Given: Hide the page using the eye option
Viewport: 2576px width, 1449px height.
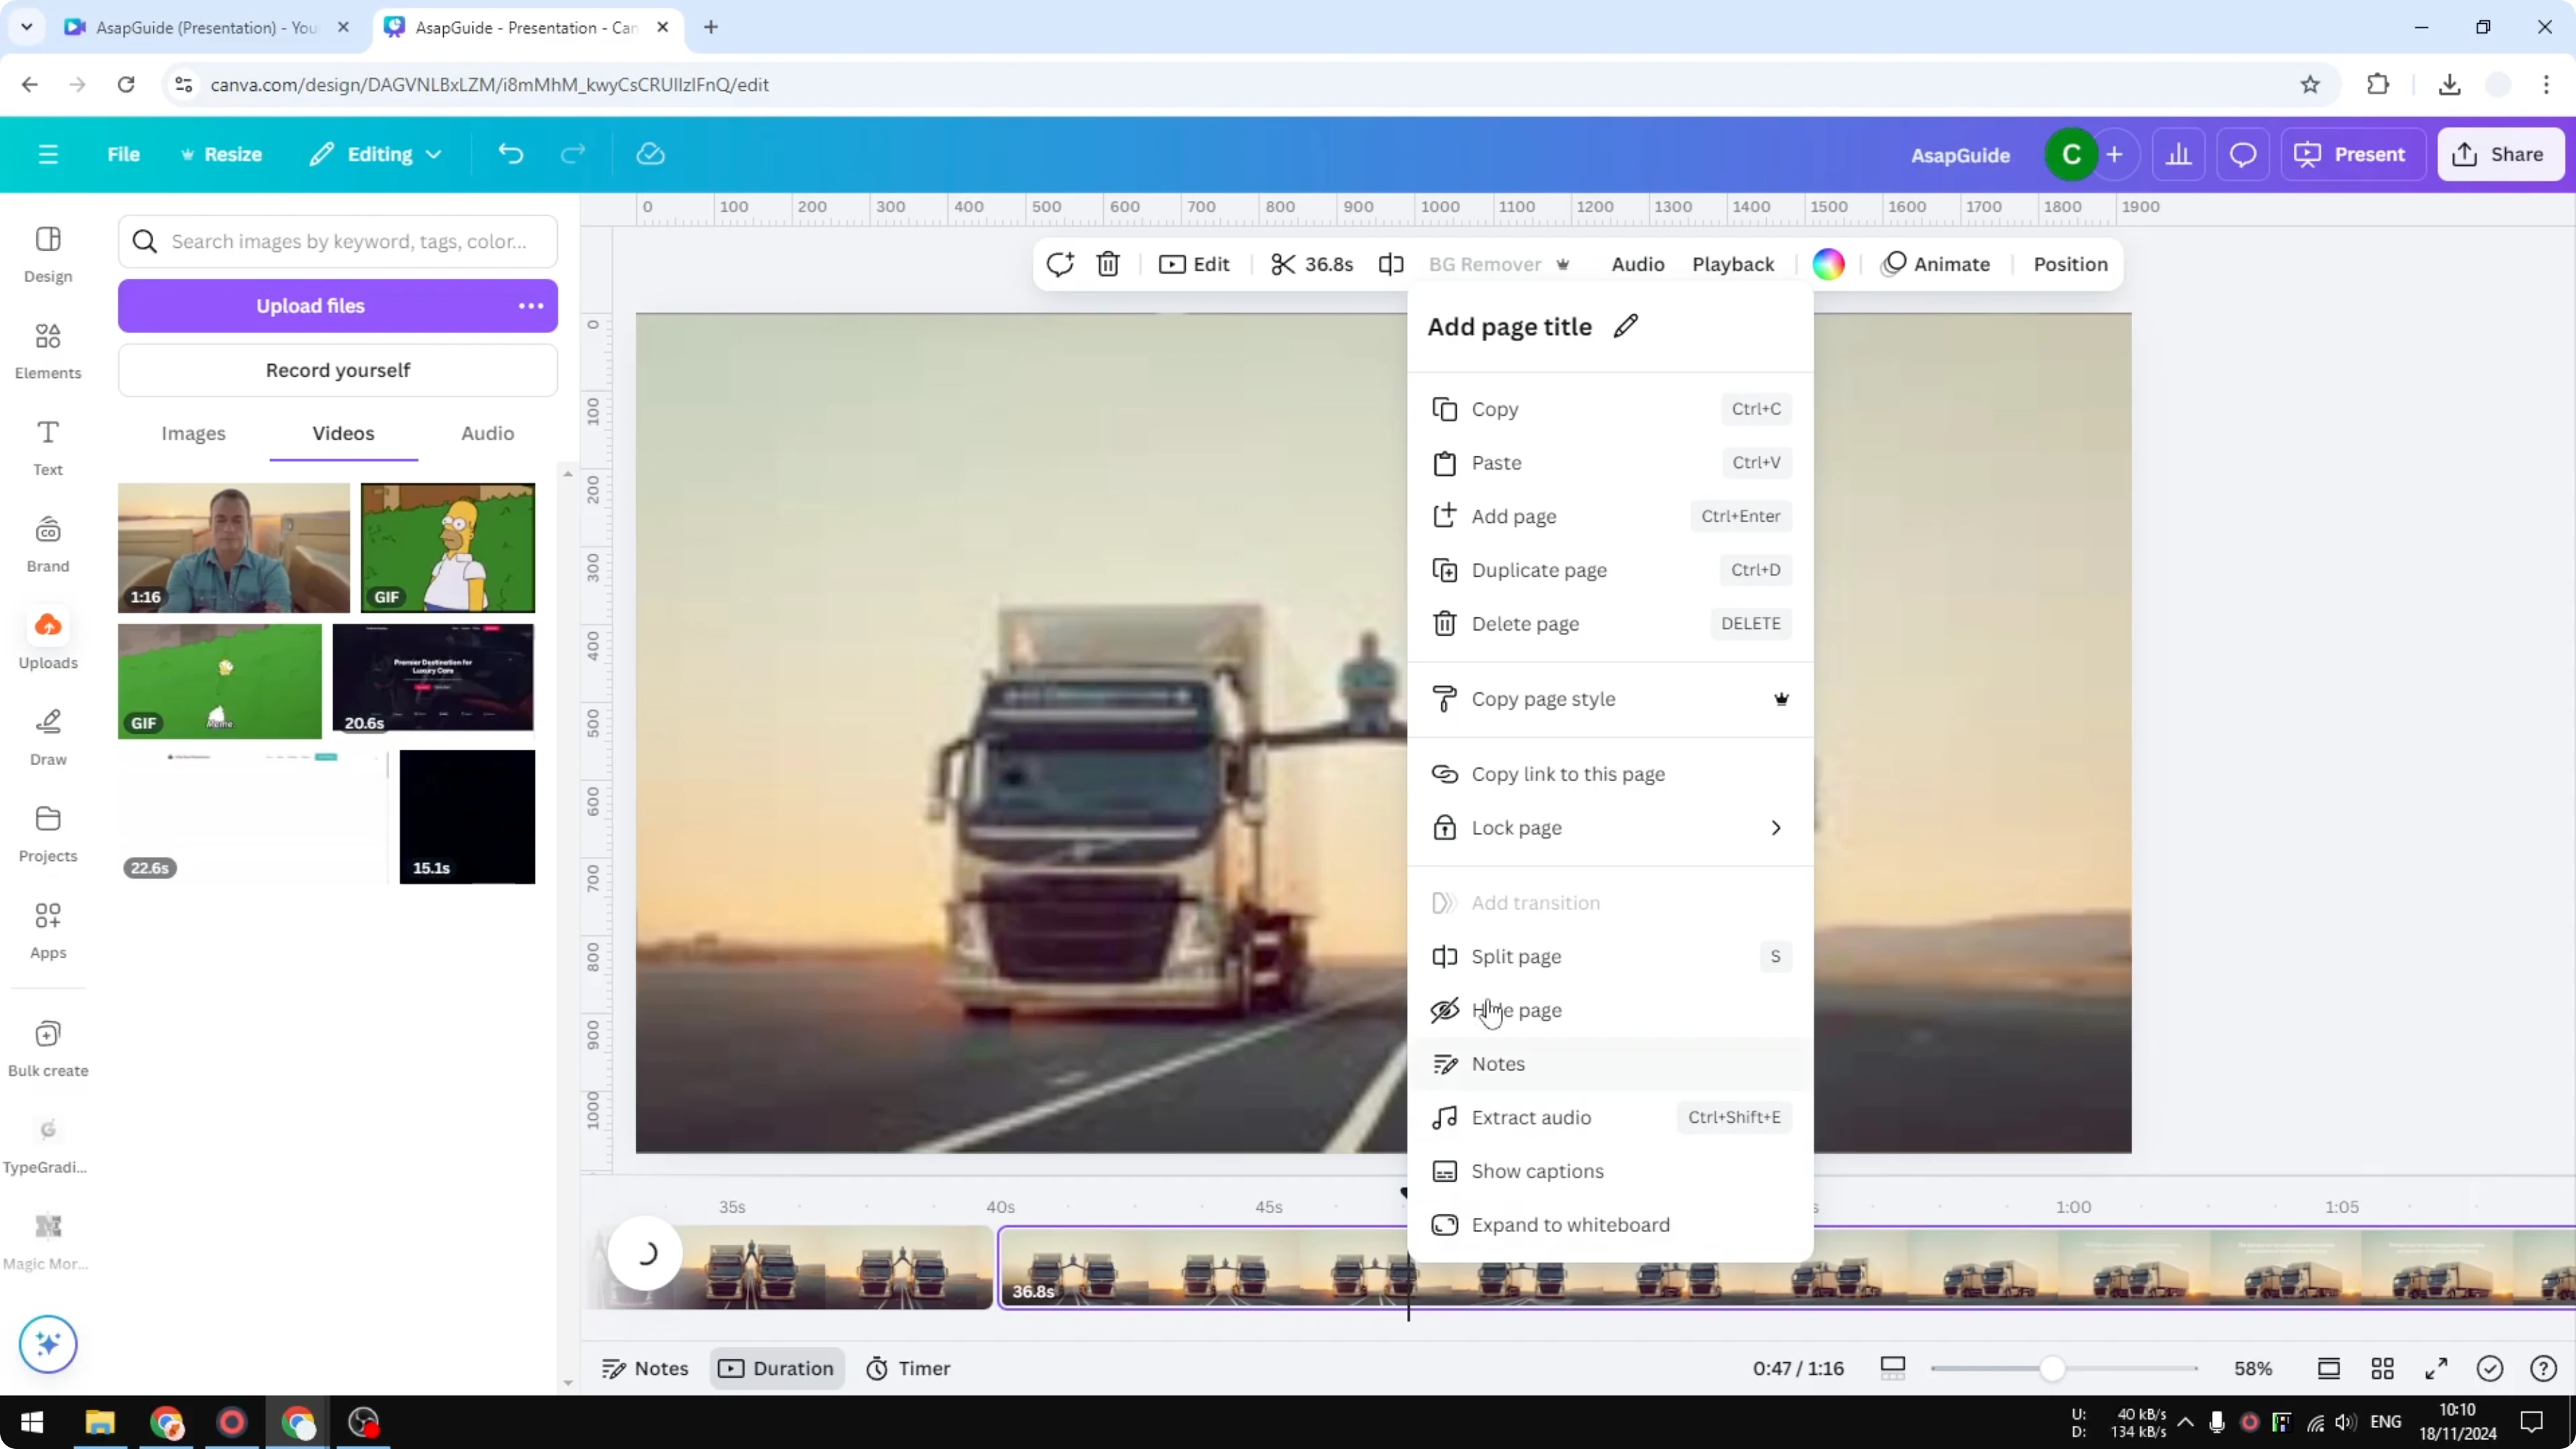Looking at the screenshot, I should pyautogui.click(x=1518, y=1010).
